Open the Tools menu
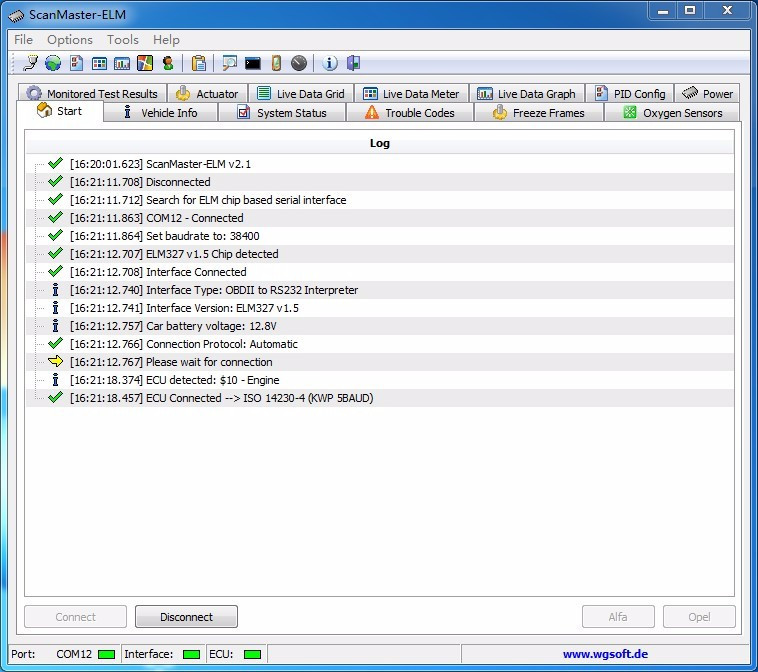This screenshot has height=672, width=758. coord(123,40)
